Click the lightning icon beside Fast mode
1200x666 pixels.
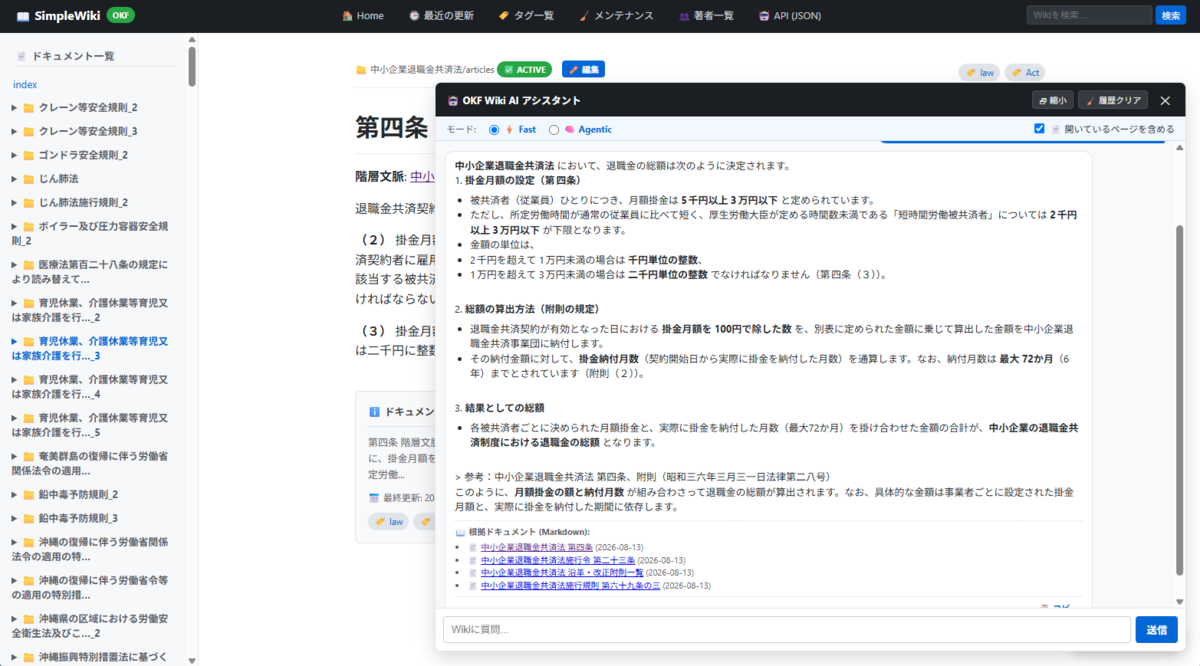pyautogui.click(x=509, y=130)
